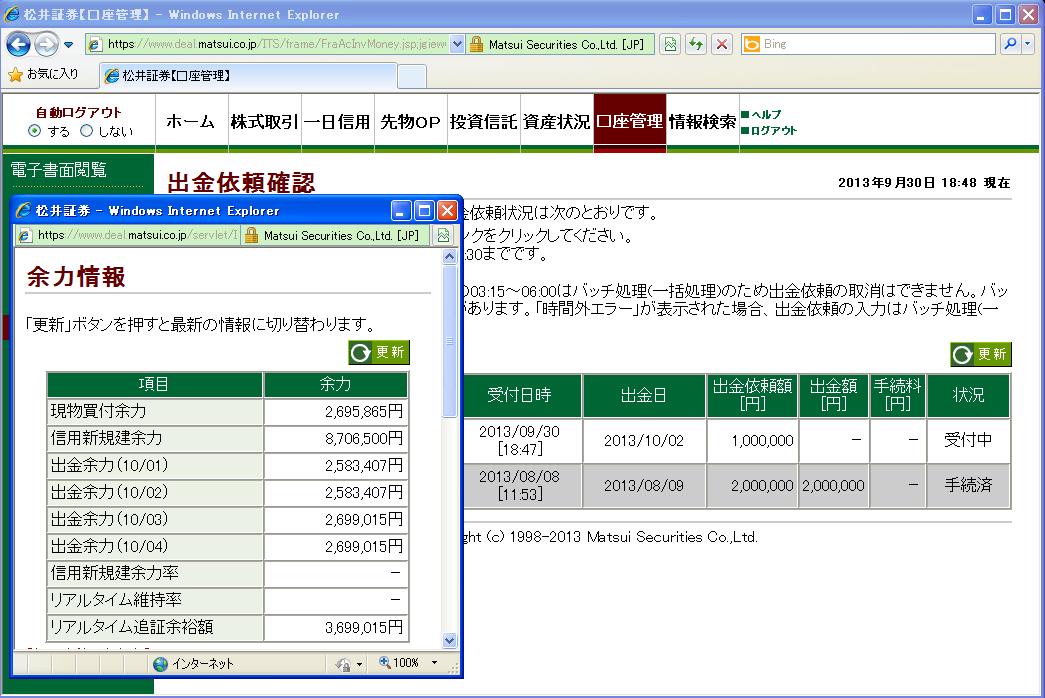Click the Refresh icon in address bar

pos(696,44)
